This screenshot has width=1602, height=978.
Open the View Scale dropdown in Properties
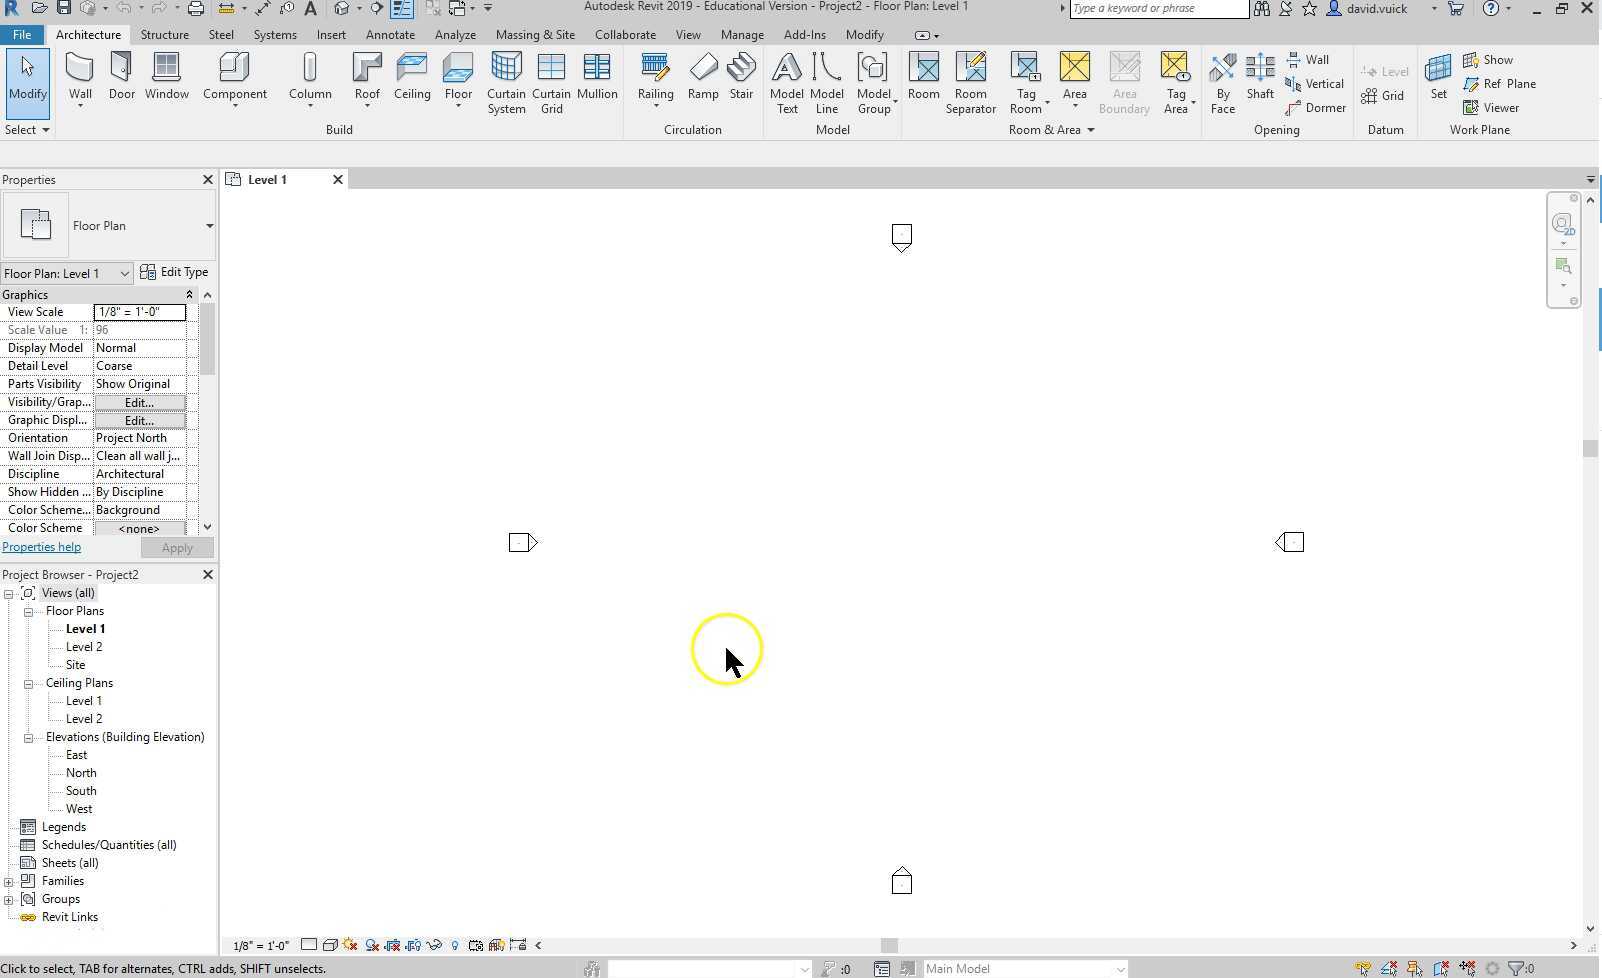coord(139,312)
